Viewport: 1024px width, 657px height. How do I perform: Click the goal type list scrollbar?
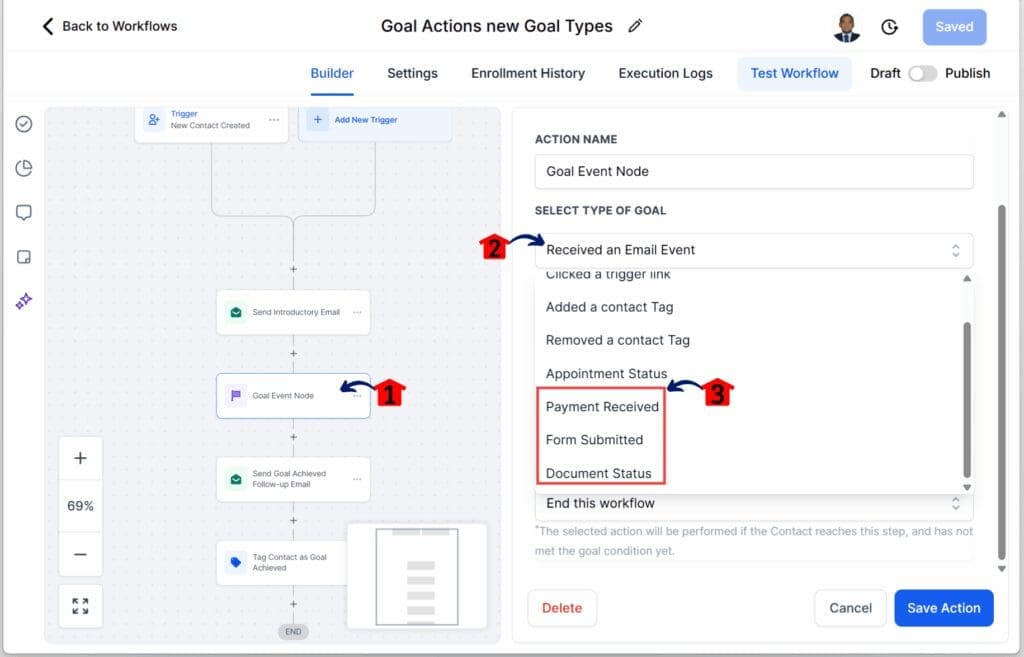click(x=966, y=400)
